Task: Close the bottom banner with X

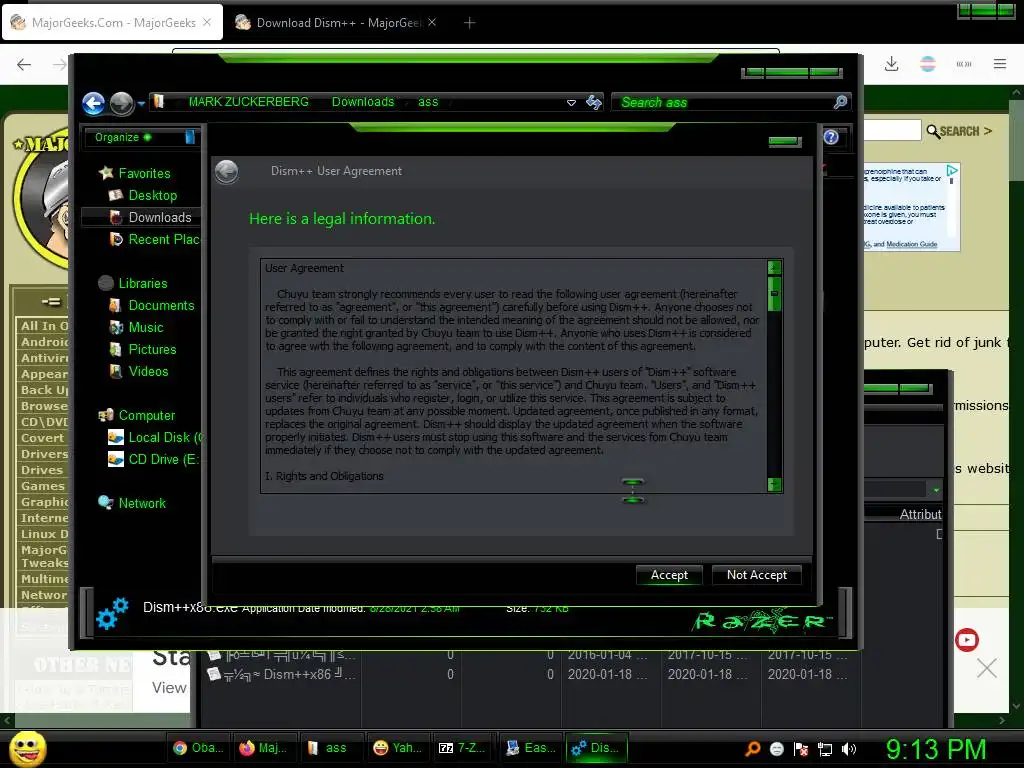Action: point(987,668)
